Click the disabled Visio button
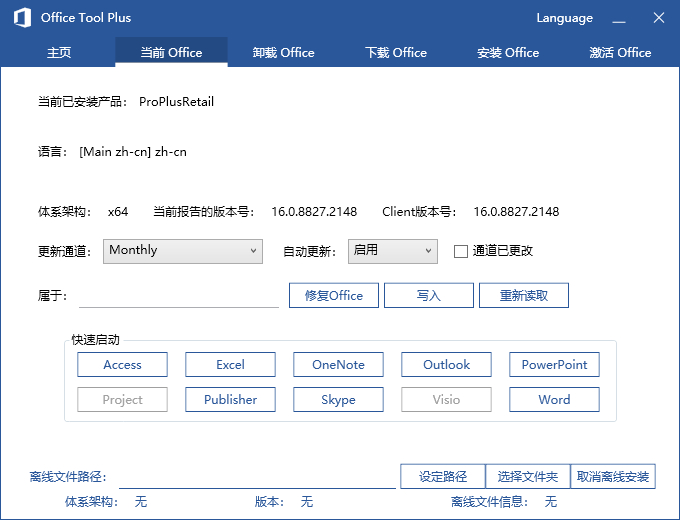The height and width of the screenshot is (520, 680). [x=446, y=399]
